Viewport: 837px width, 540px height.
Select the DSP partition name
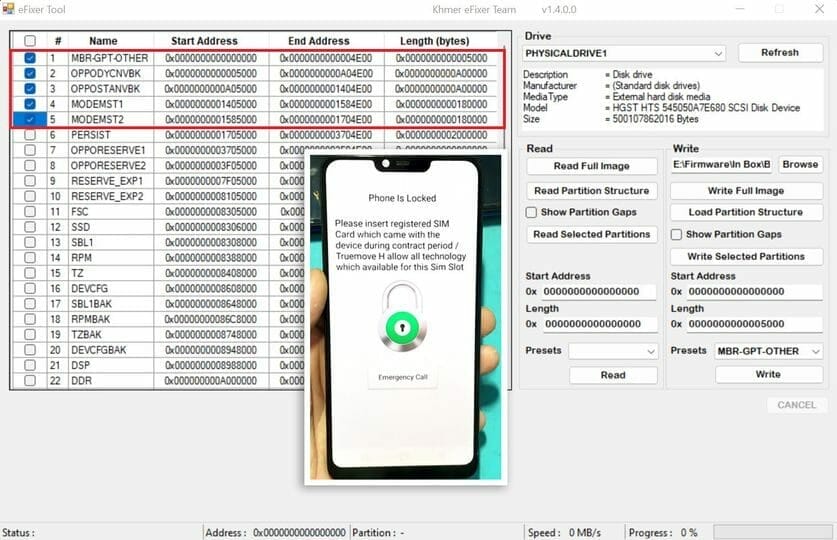click(81, 366)
